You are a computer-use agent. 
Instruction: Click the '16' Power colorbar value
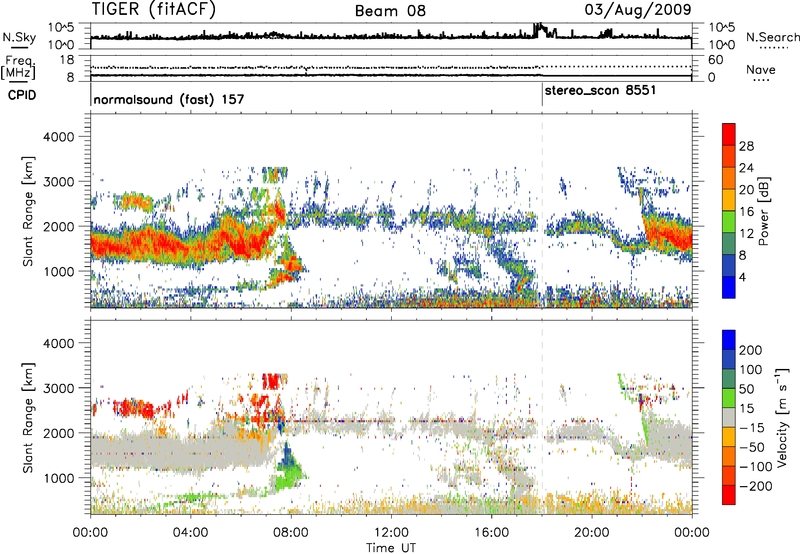tap(746, 212)
